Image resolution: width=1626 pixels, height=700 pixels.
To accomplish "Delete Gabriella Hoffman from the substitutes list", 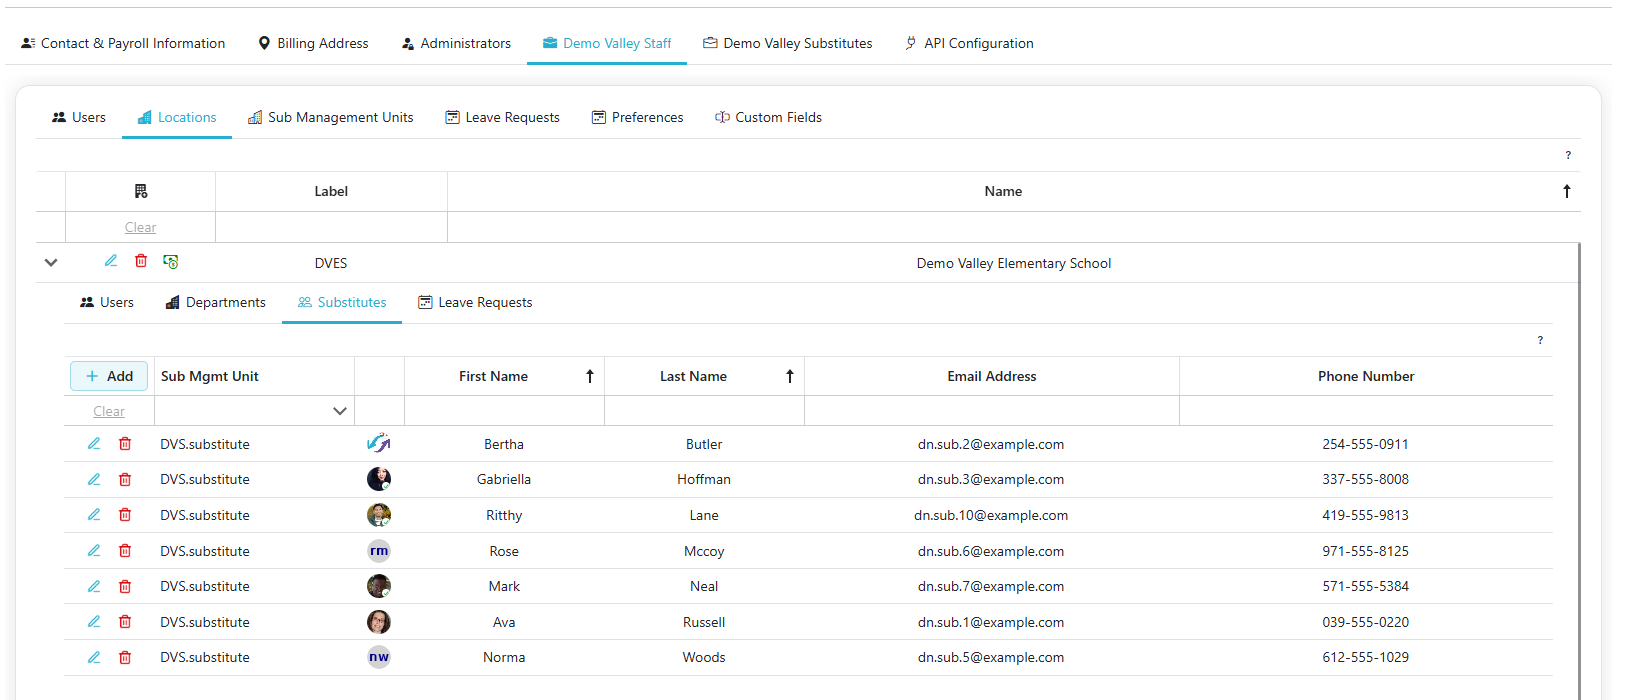I will pos(125,480).
